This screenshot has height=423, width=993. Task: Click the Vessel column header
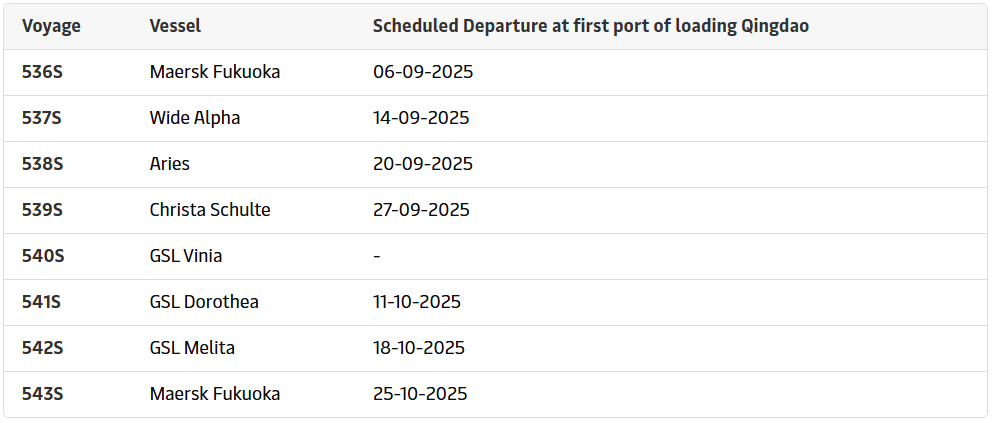[x=176, y=26]
